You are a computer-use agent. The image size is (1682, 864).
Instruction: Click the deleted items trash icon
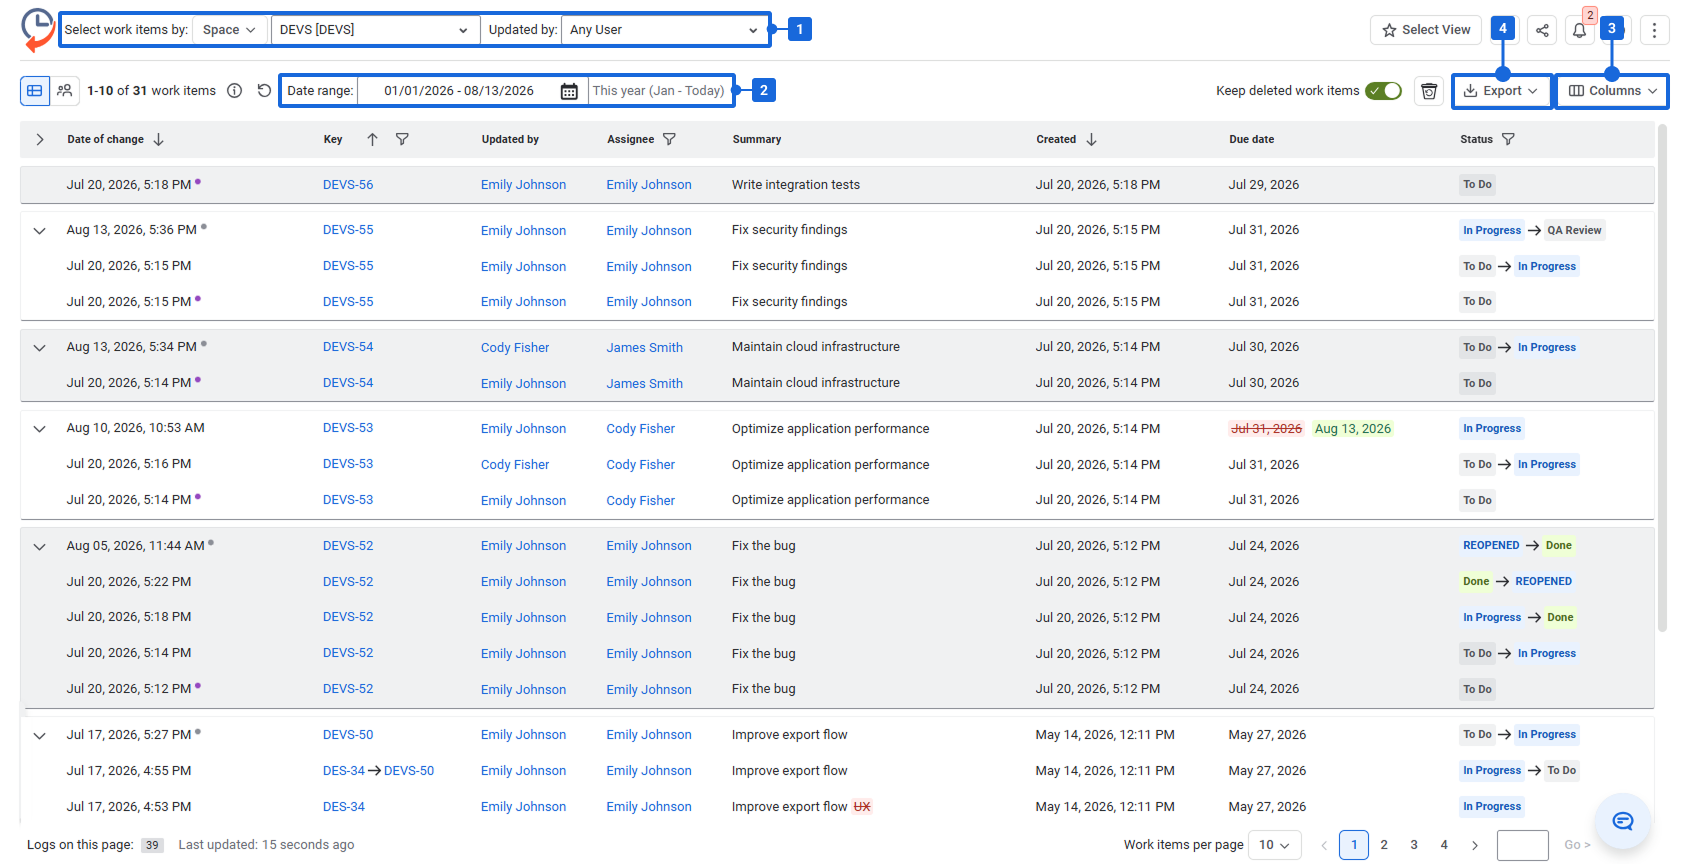1430,91
